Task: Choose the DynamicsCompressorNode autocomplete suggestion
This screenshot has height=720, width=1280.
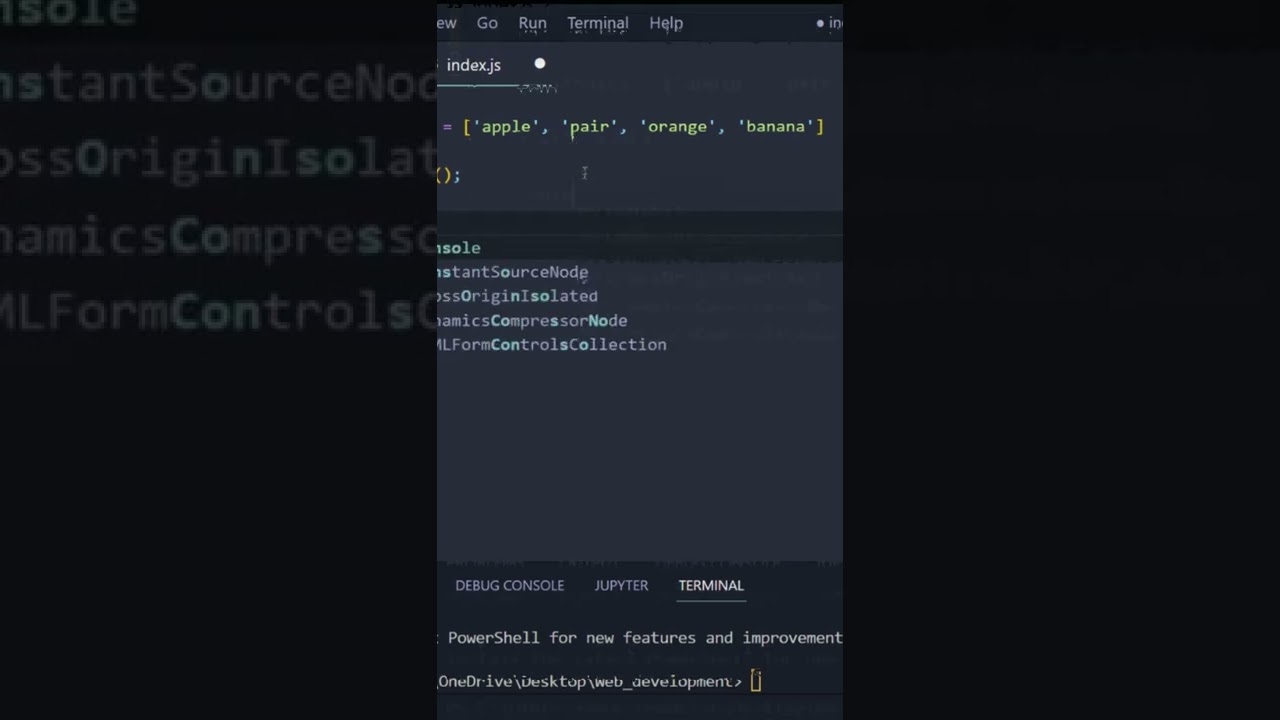Action: click(x=640, y=320)
